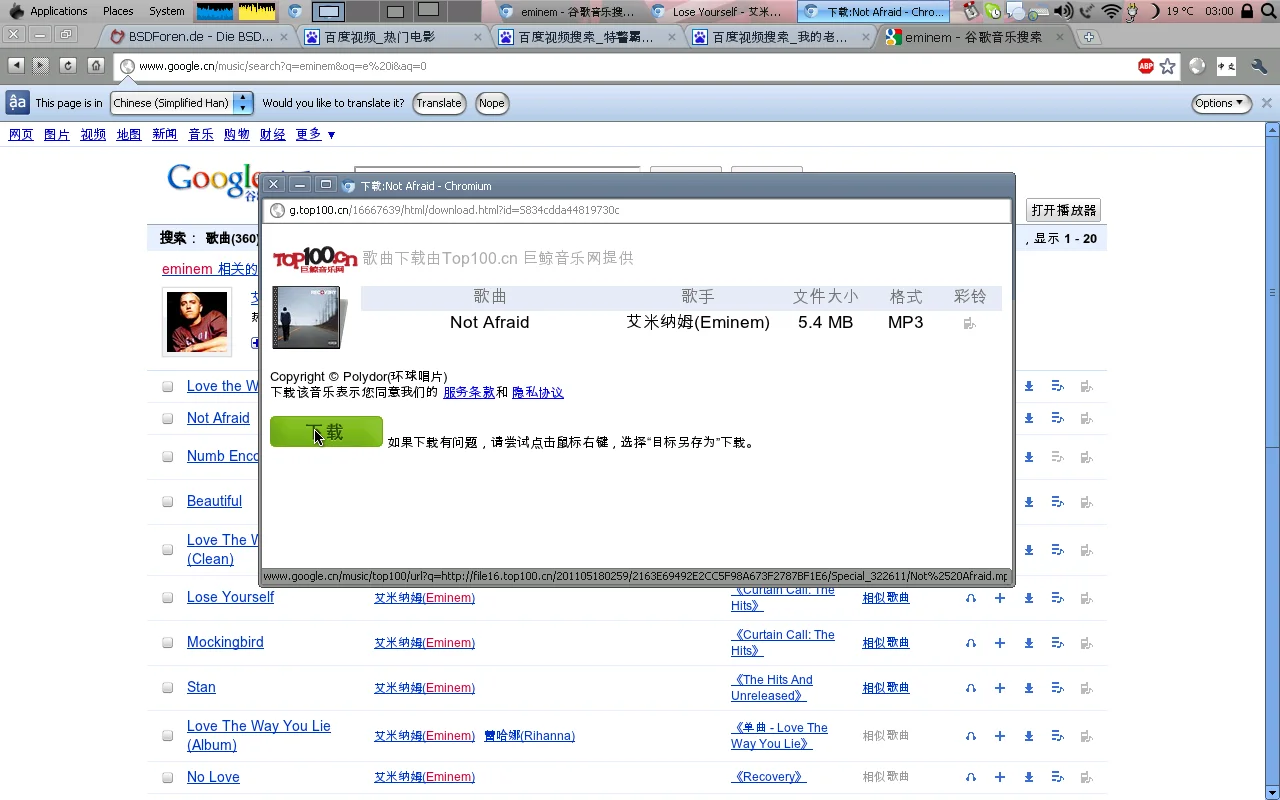Click the 打开播放器 open player button
This screenshot has height=800, width=1280.
pos(1064,210)
